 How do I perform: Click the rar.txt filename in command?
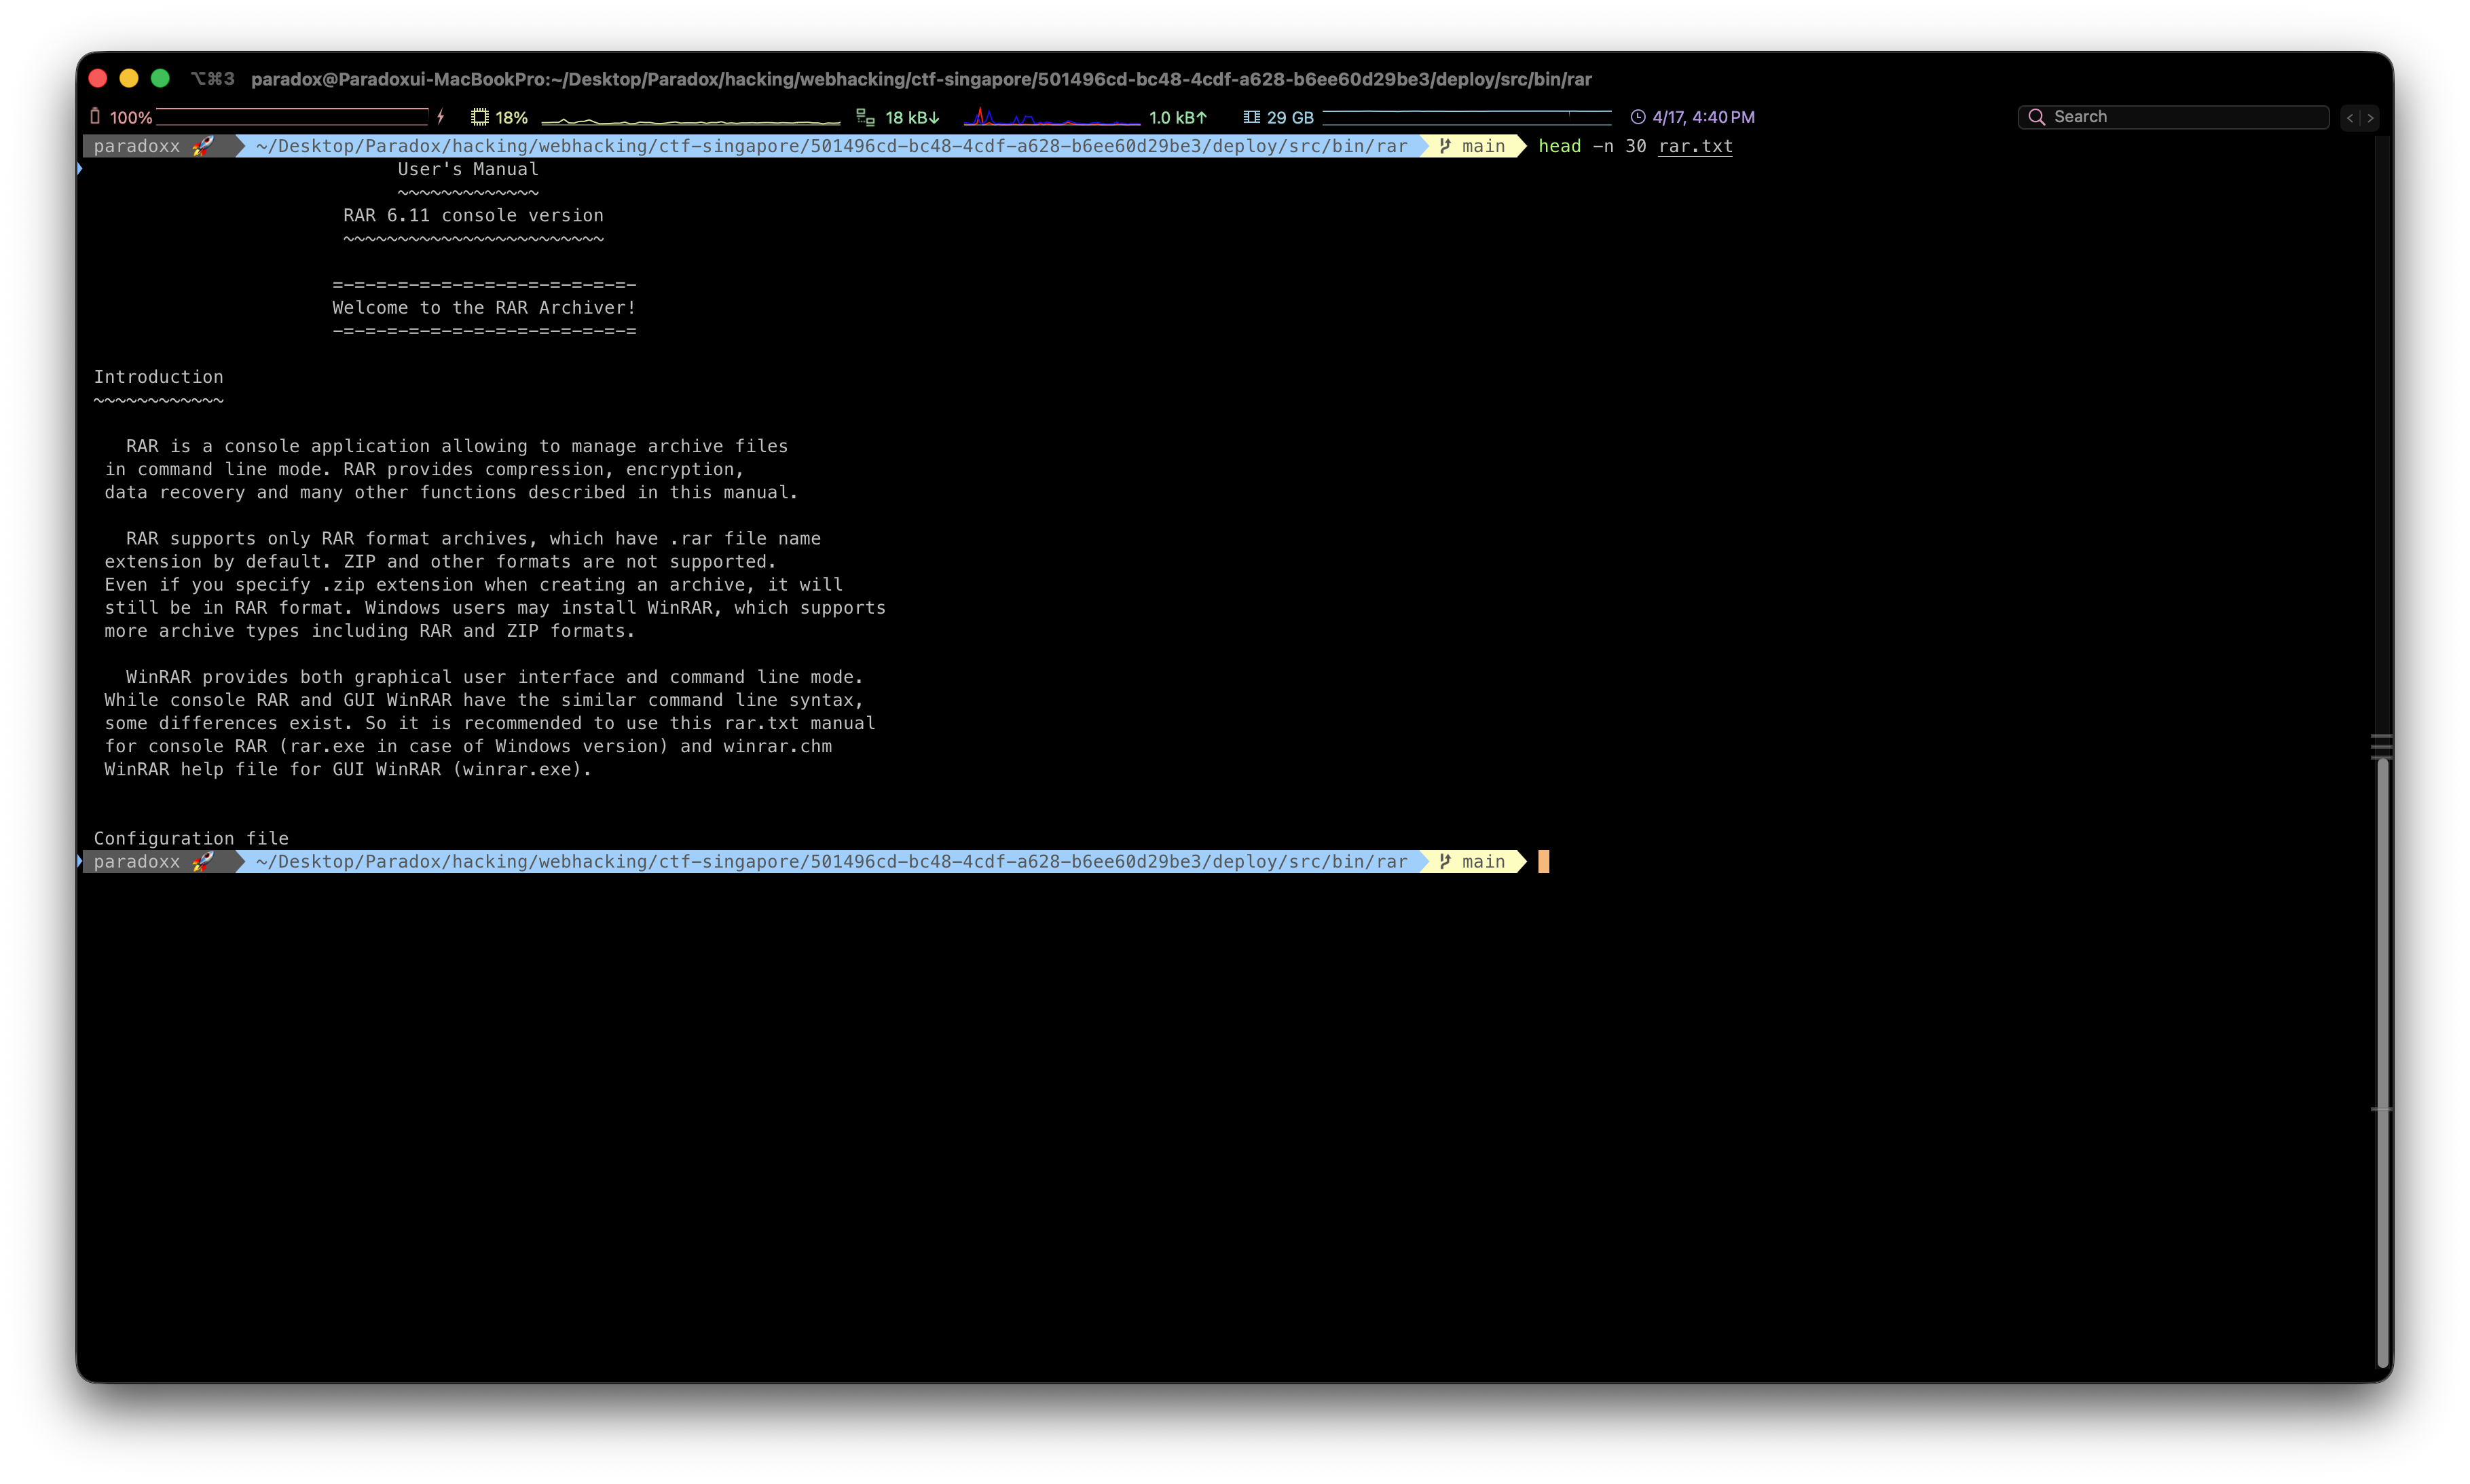(x=1695, y=146)
